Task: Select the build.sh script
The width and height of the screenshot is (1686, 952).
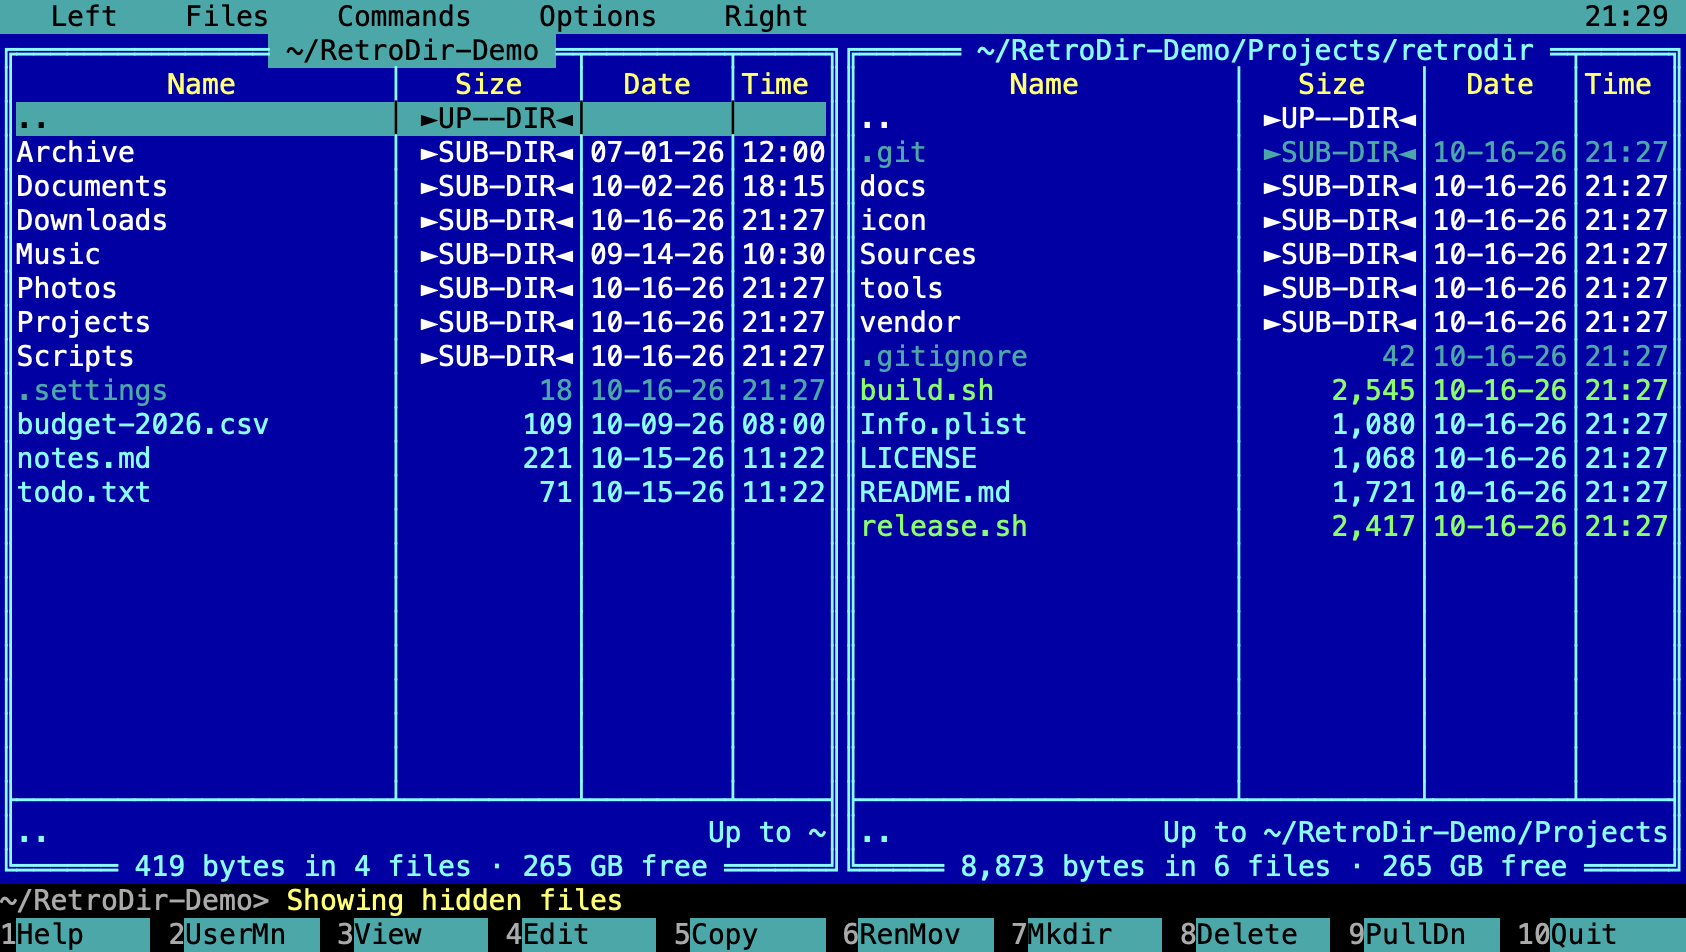Action: [x=1264, y=391]
